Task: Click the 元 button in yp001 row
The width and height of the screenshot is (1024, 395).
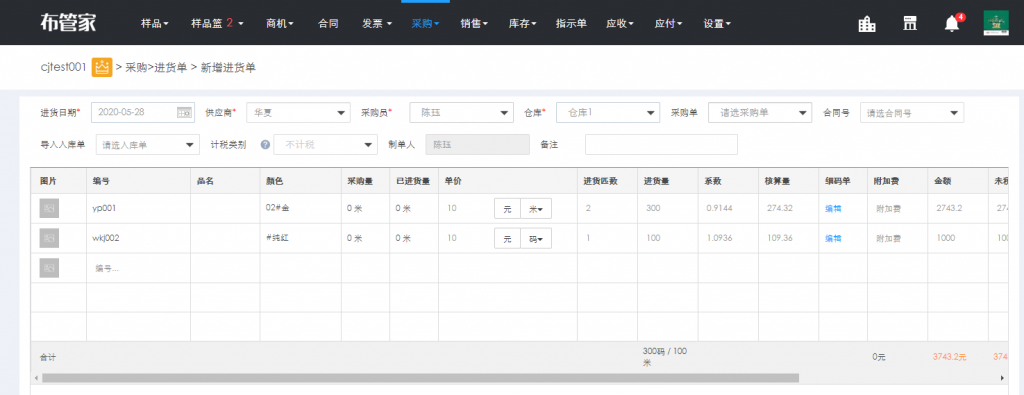Action: 507,208
